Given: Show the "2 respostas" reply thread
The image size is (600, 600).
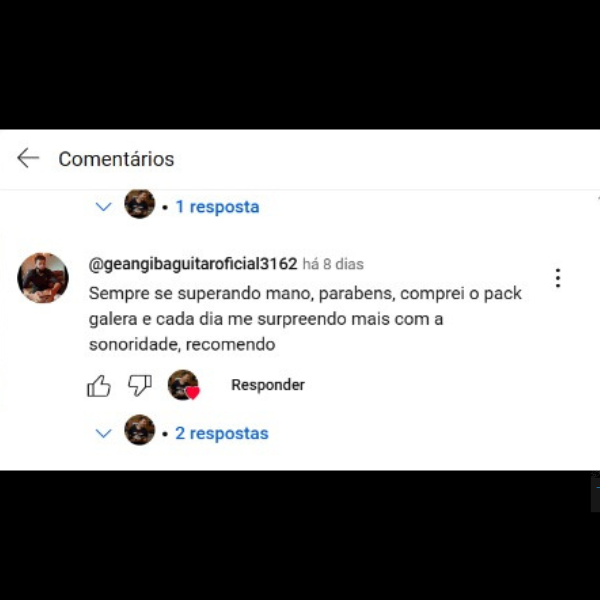Looking at the screenshot, I should click(222, 433).
